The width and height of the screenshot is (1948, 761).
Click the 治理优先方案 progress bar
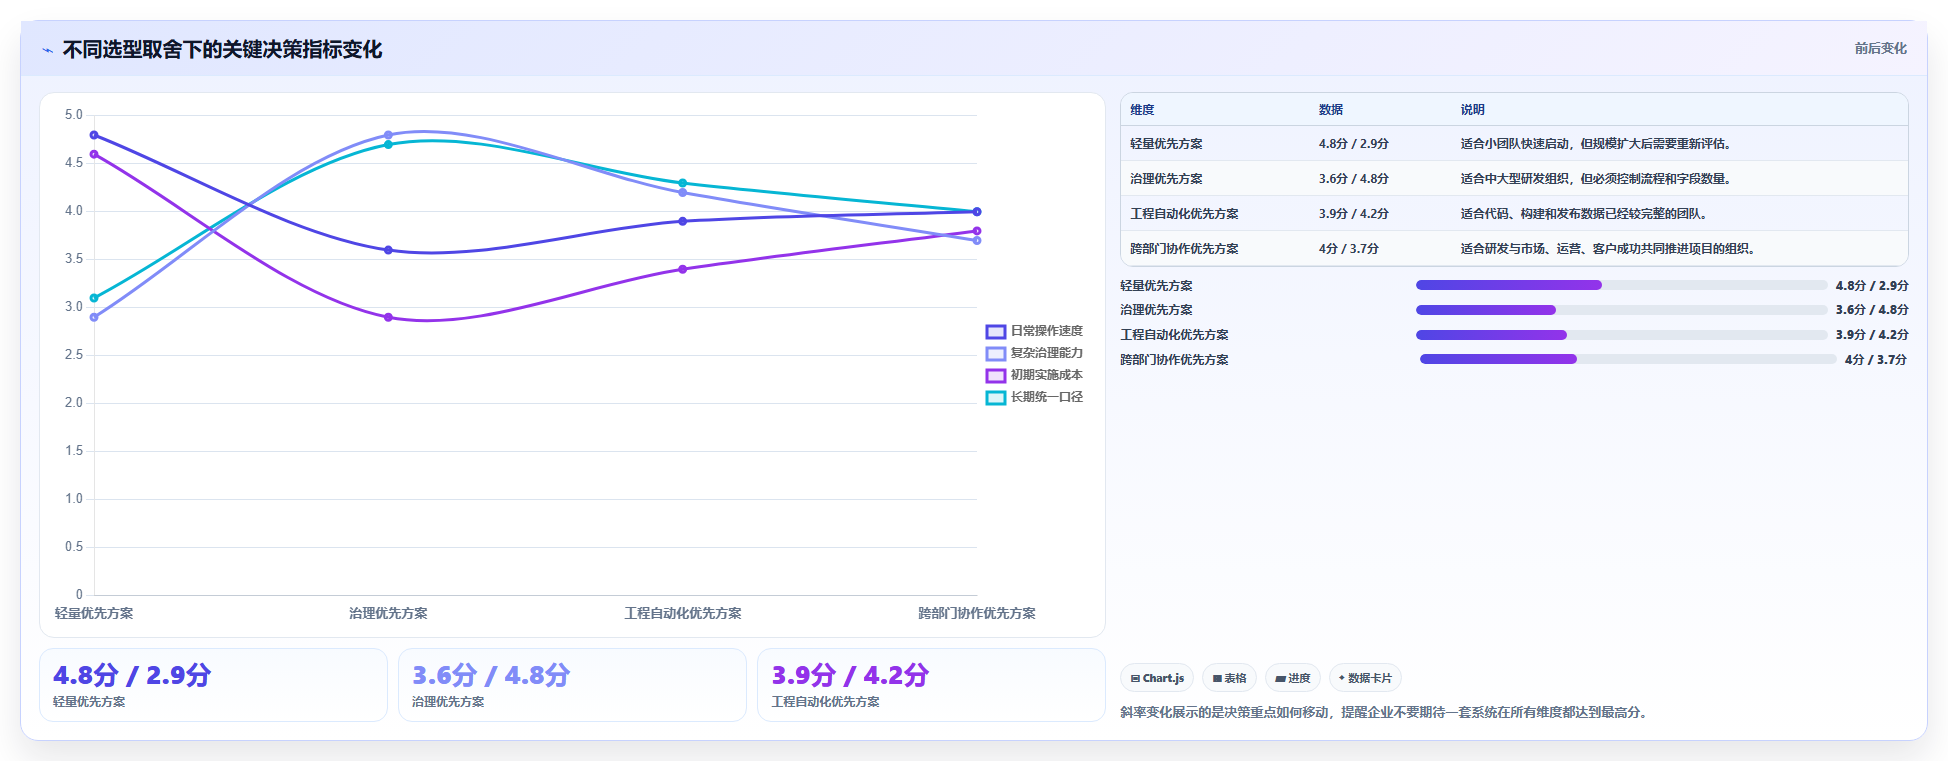click(1621, 310)
